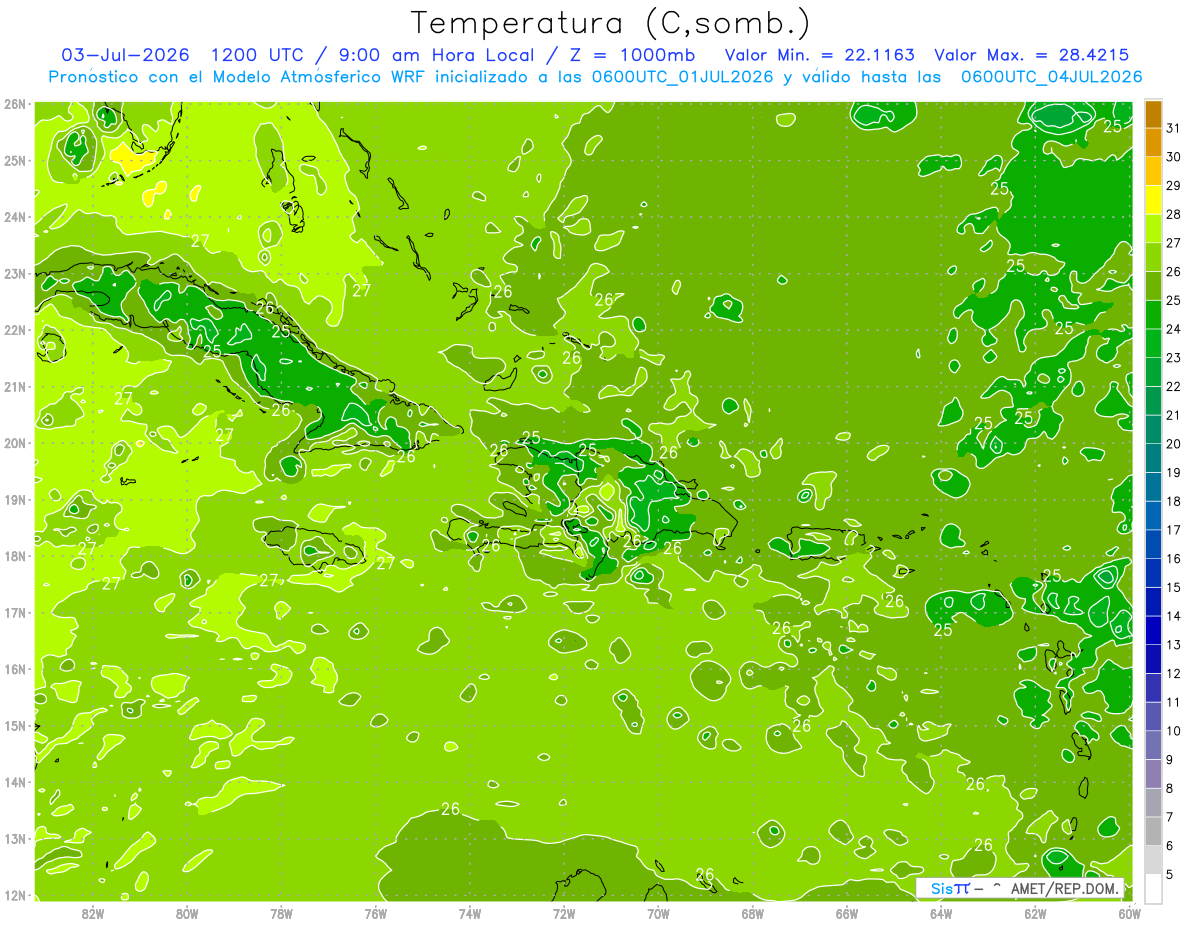This screenshot has width=1200, height=927.
Task: Click the '70W' longitude axis label
Action: point(658,914)
